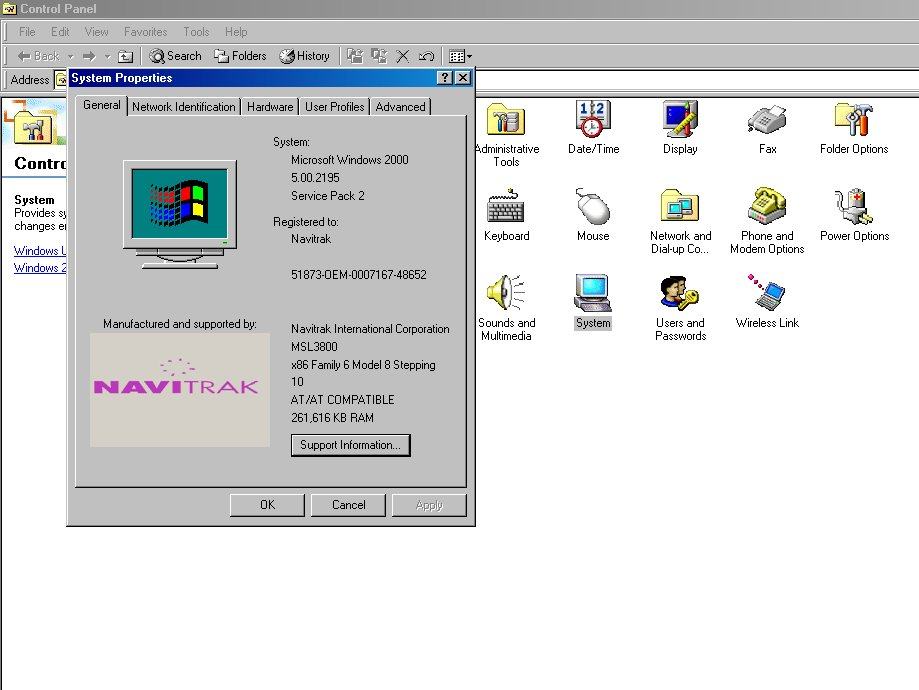Click the dialog's question mark help button
Image resolution: width=919 pixels, height=690 pixels.
[x=445, y=78]
